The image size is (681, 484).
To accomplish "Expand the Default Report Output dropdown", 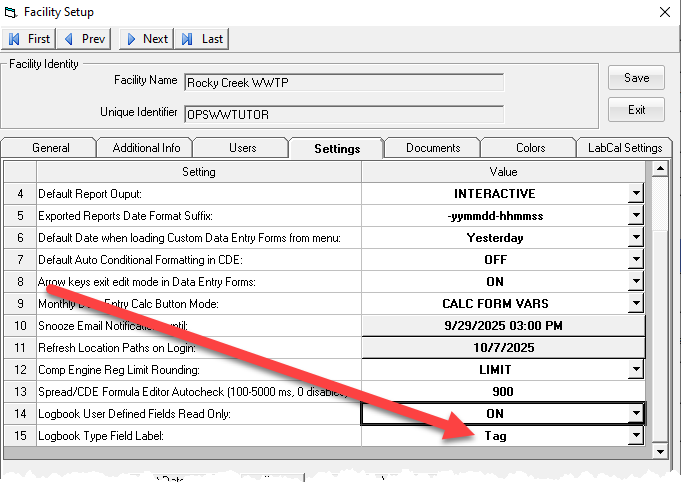I will pos(635,194).
